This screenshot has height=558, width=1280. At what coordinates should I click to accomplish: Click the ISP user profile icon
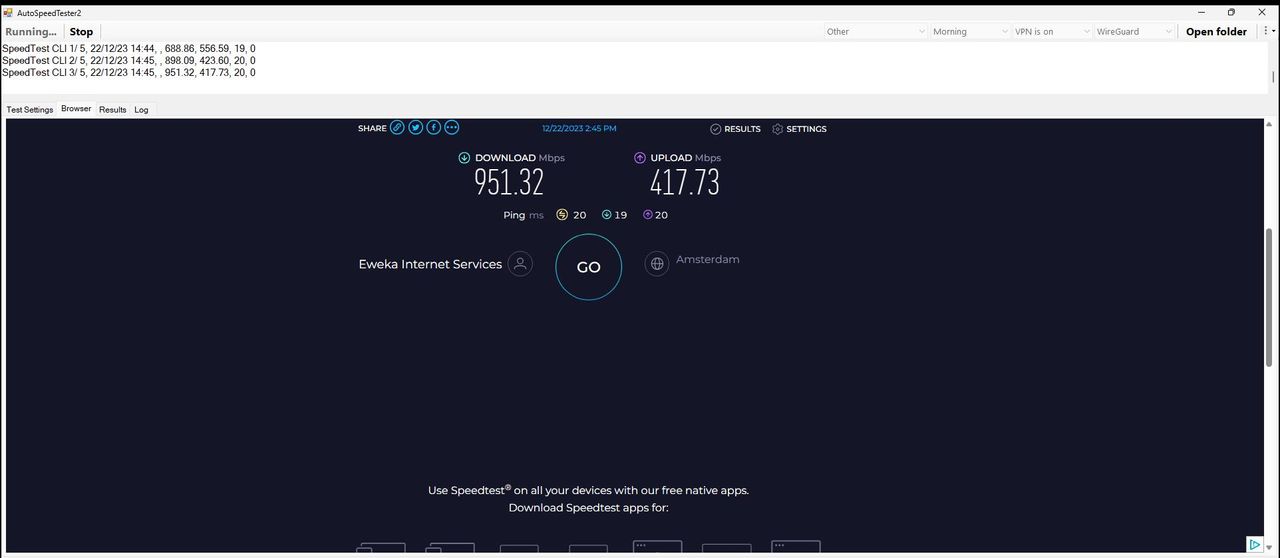tap(520, 264)
